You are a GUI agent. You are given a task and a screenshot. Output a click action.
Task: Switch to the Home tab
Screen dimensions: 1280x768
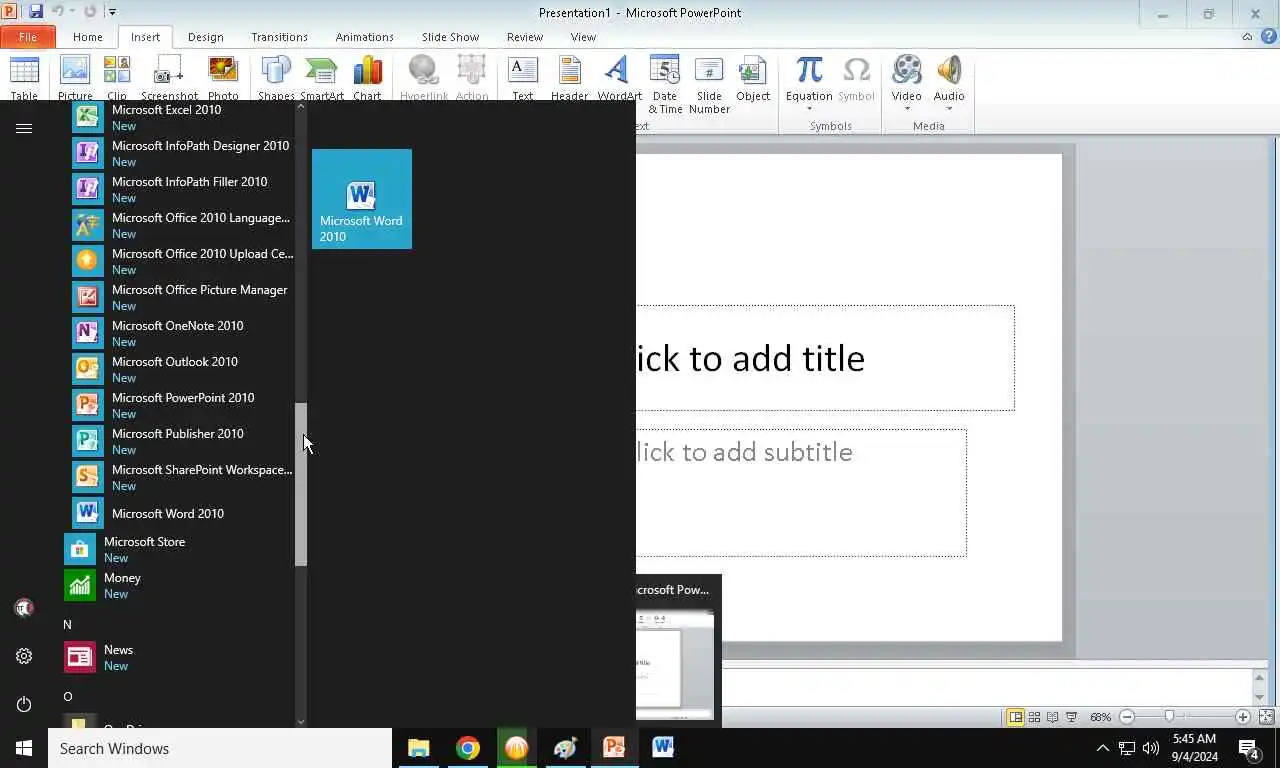(87, 37)
